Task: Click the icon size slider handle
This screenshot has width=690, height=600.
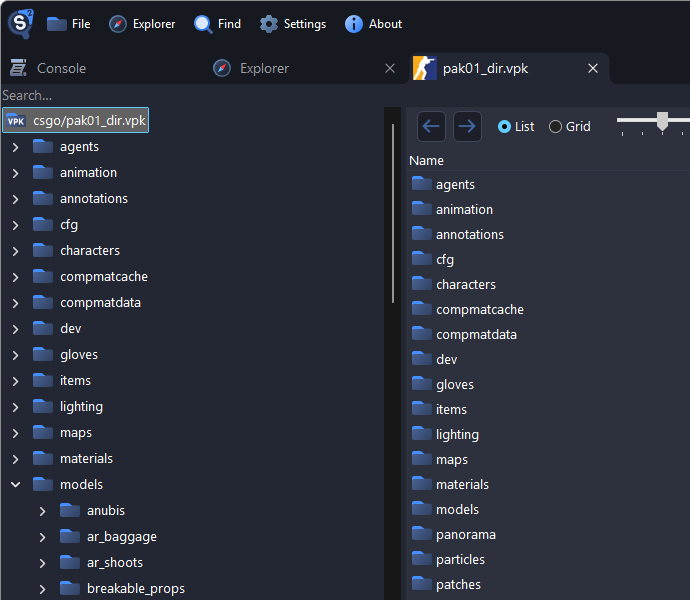Action: 662,121
